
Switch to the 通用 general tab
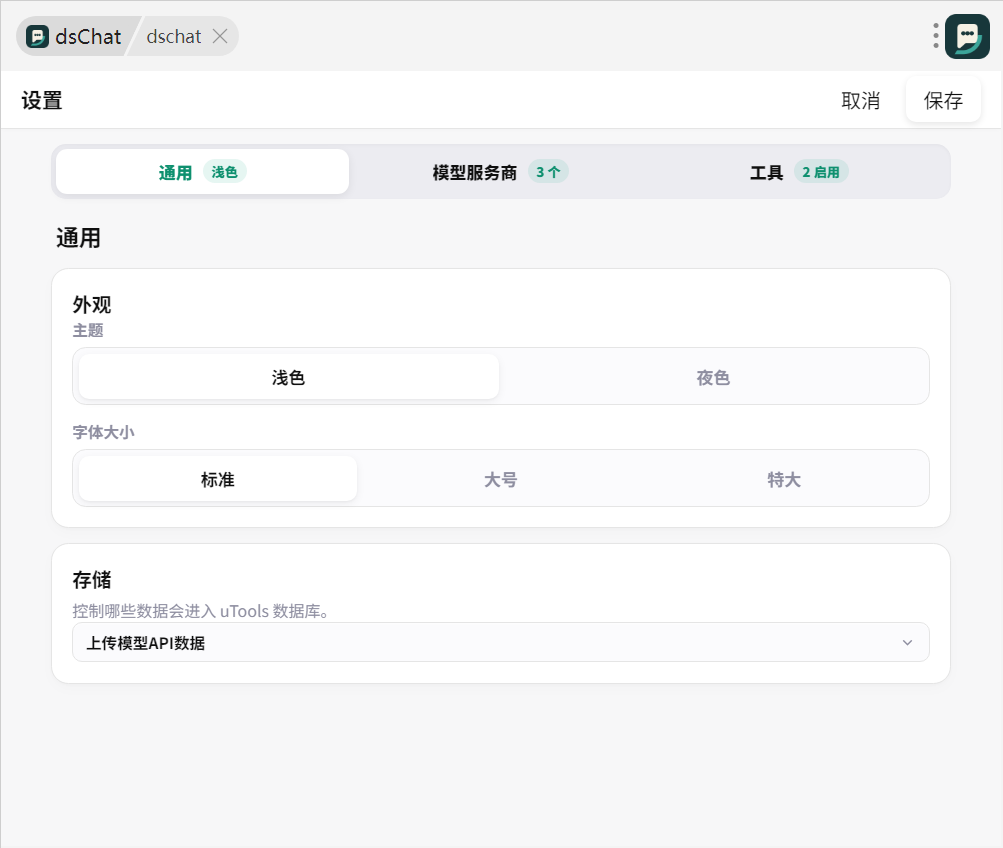(202, 171)
